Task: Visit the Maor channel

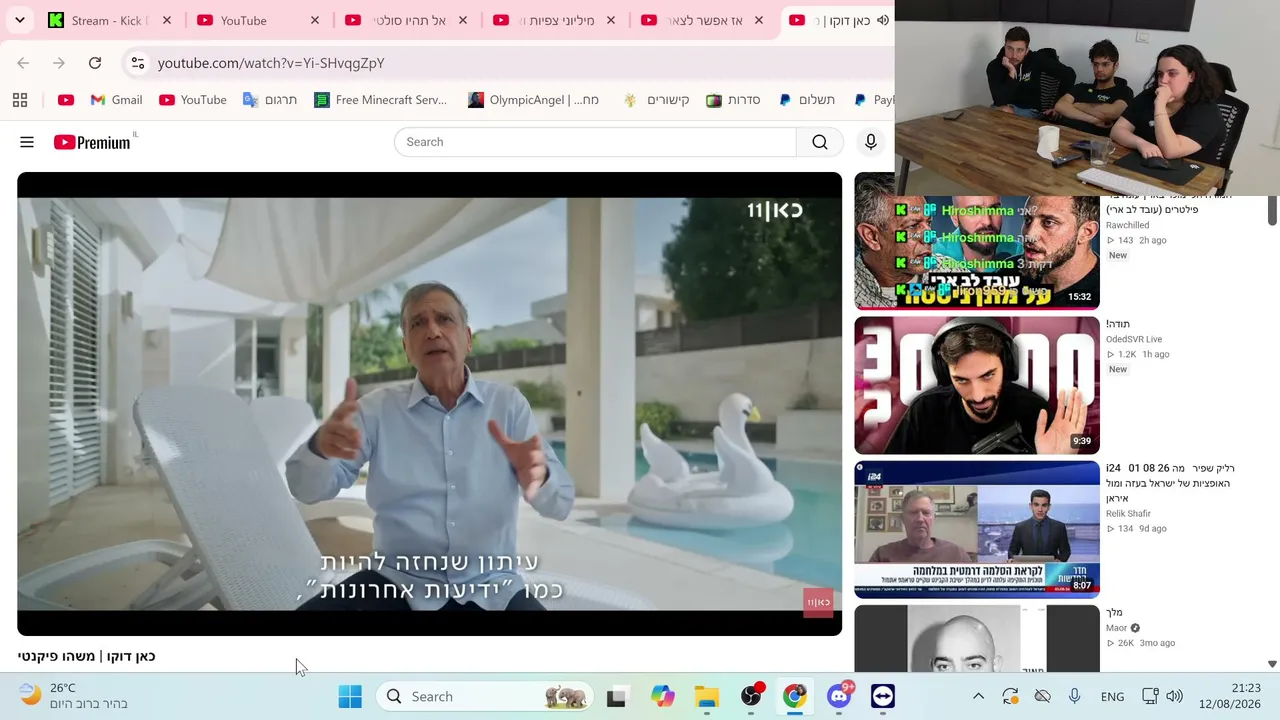Action: coord(1116,628)
